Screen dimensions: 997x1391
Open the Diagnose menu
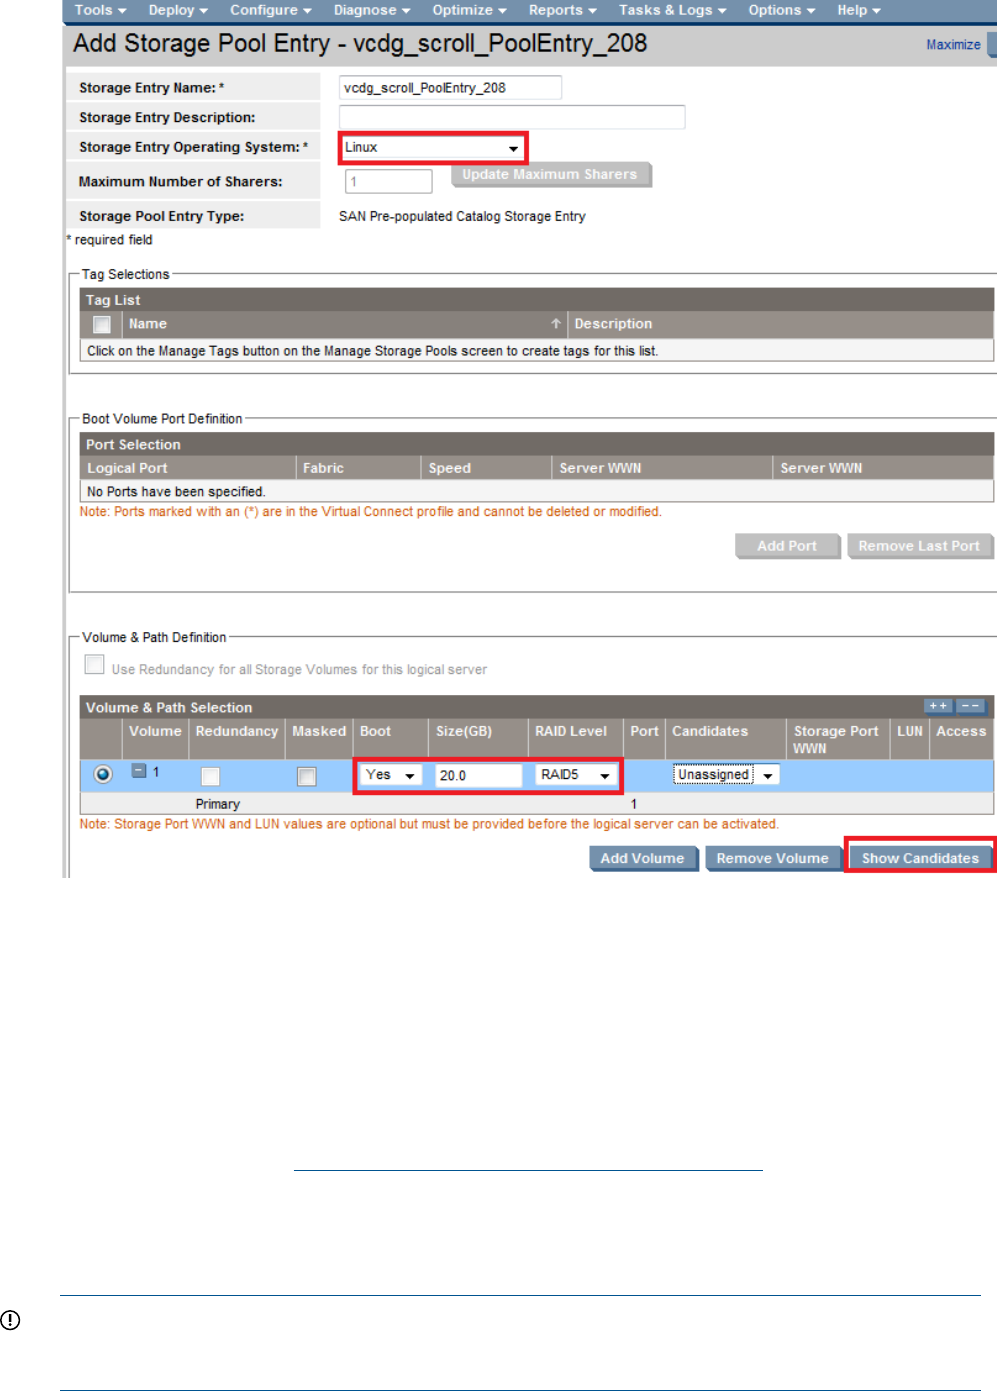tap(372, 10)
